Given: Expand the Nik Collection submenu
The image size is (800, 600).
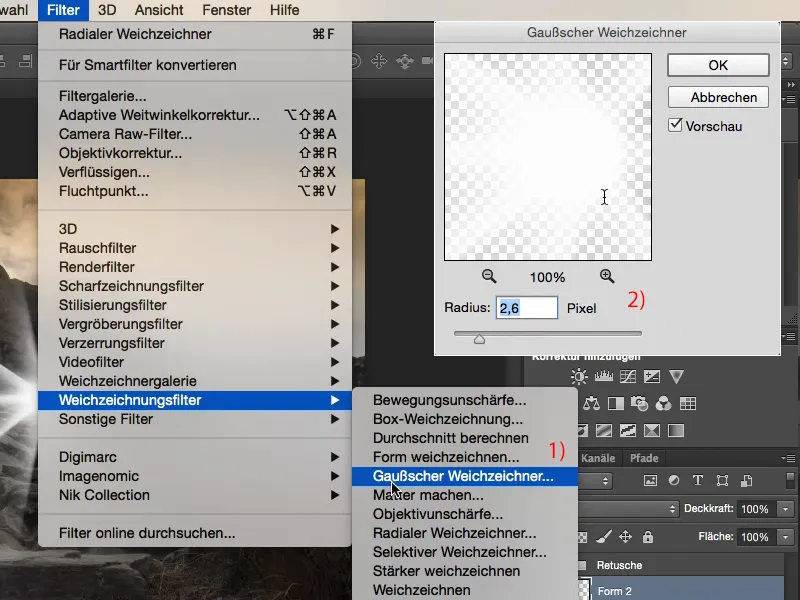Looking at the screenshot, I should click(x=195, y=495).
